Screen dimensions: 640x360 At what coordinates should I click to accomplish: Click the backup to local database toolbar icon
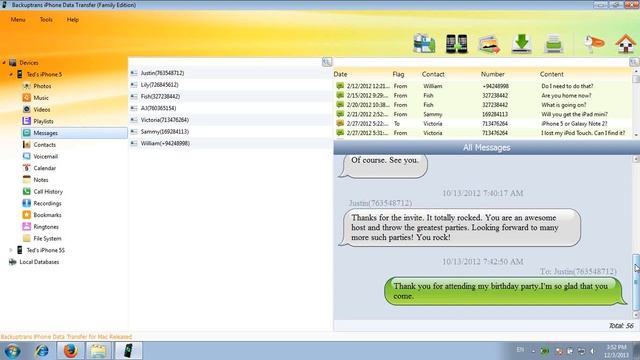(x=424, y=44)
